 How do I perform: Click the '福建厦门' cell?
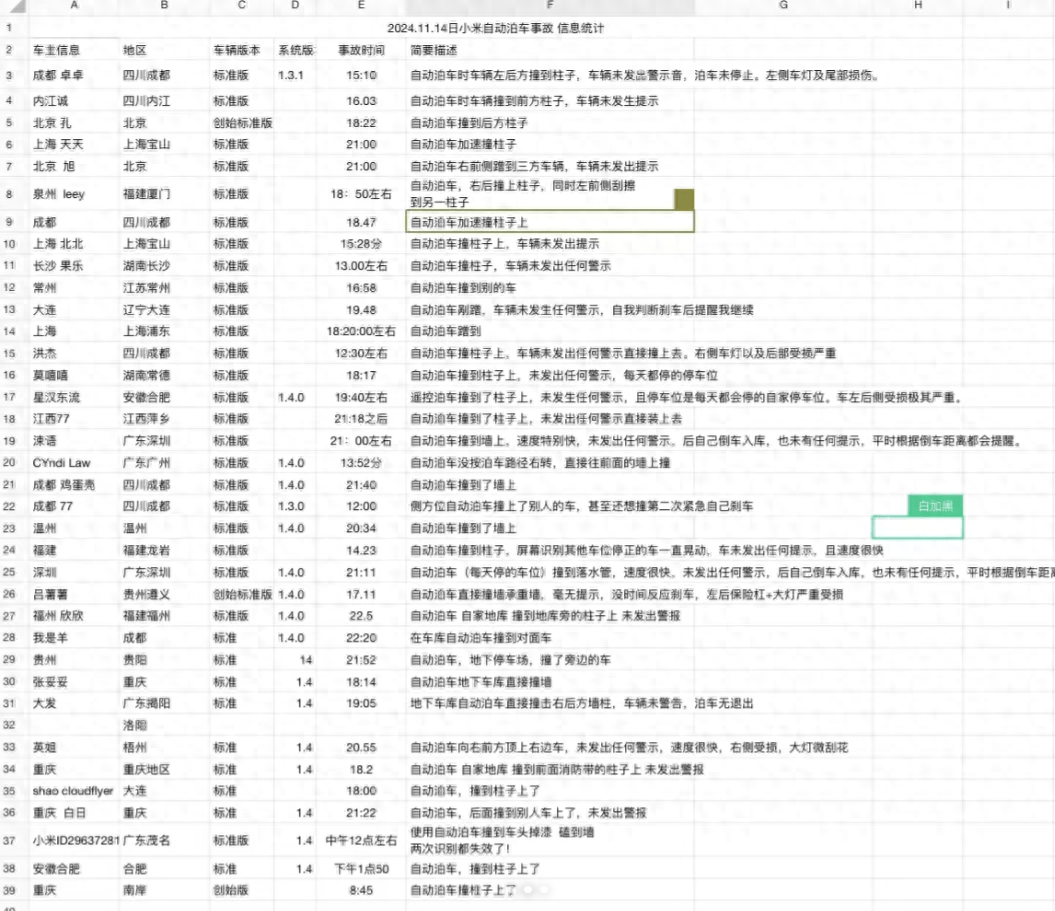click(147, 194)
